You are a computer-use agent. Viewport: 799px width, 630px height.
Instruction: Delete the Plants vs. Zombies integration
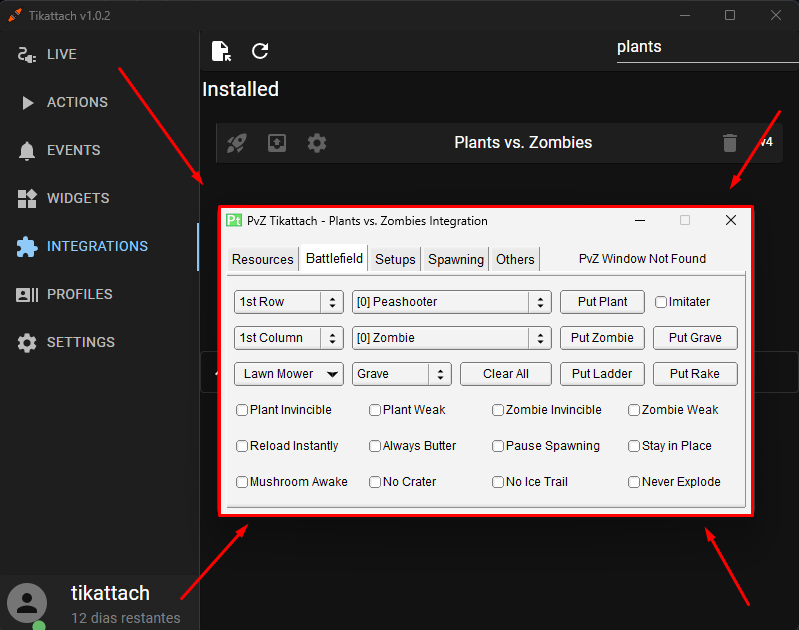(730, 143)
